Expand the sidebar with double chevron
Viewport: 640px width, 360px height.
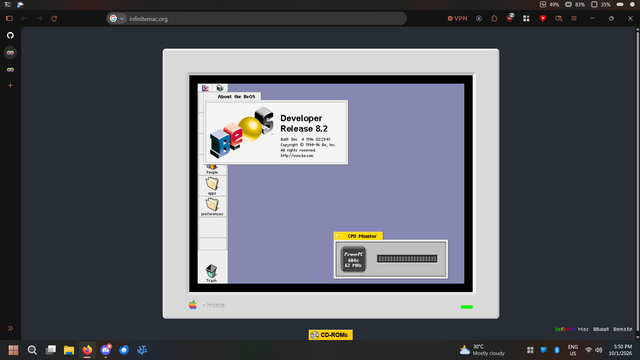pyautogui.click(x=10, y=328)
